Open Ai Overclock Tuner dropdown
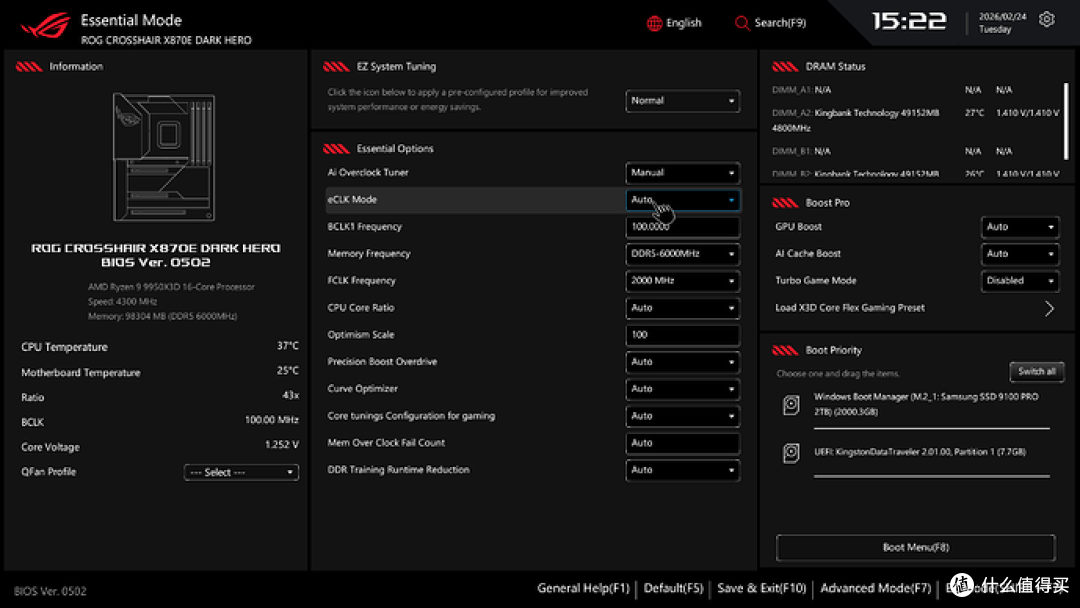 pyautogui.click(x=683, y=173)
